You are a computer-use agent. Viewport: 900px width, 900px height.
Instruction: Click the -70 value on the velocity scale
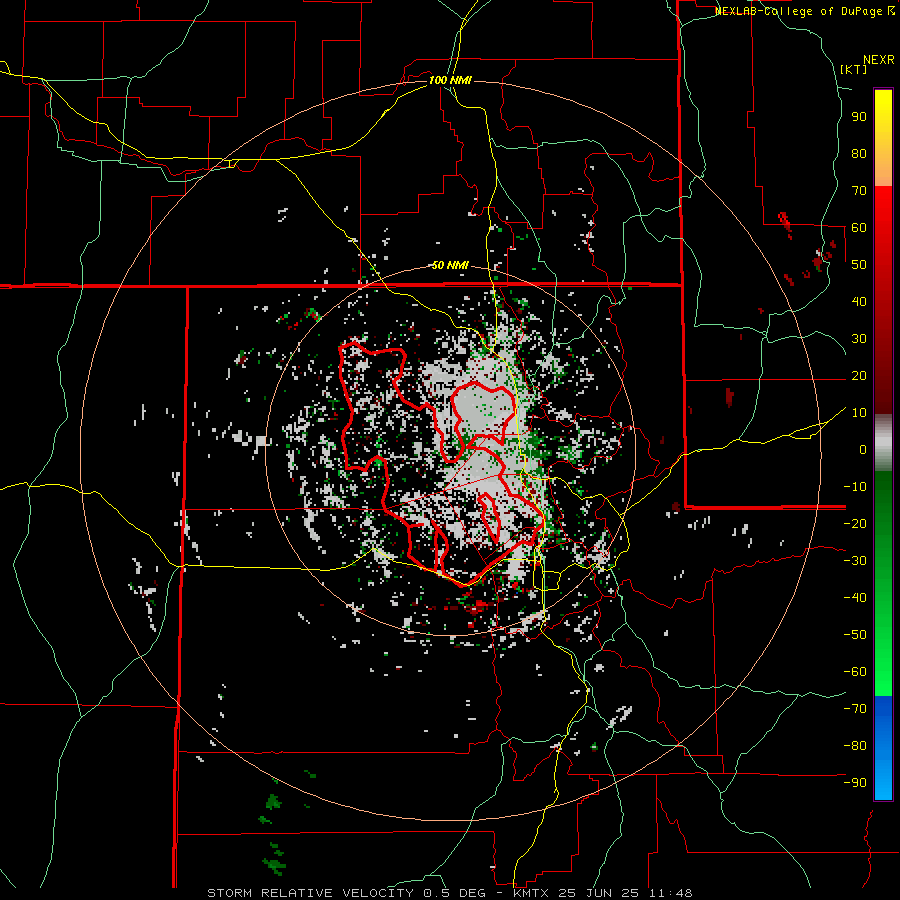coord(855,708)
